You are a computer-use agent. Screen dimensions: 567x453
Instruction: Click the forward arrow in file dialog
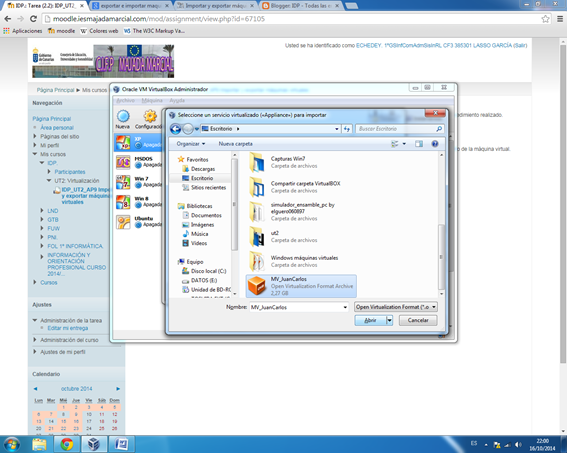(x=187, y=129)
